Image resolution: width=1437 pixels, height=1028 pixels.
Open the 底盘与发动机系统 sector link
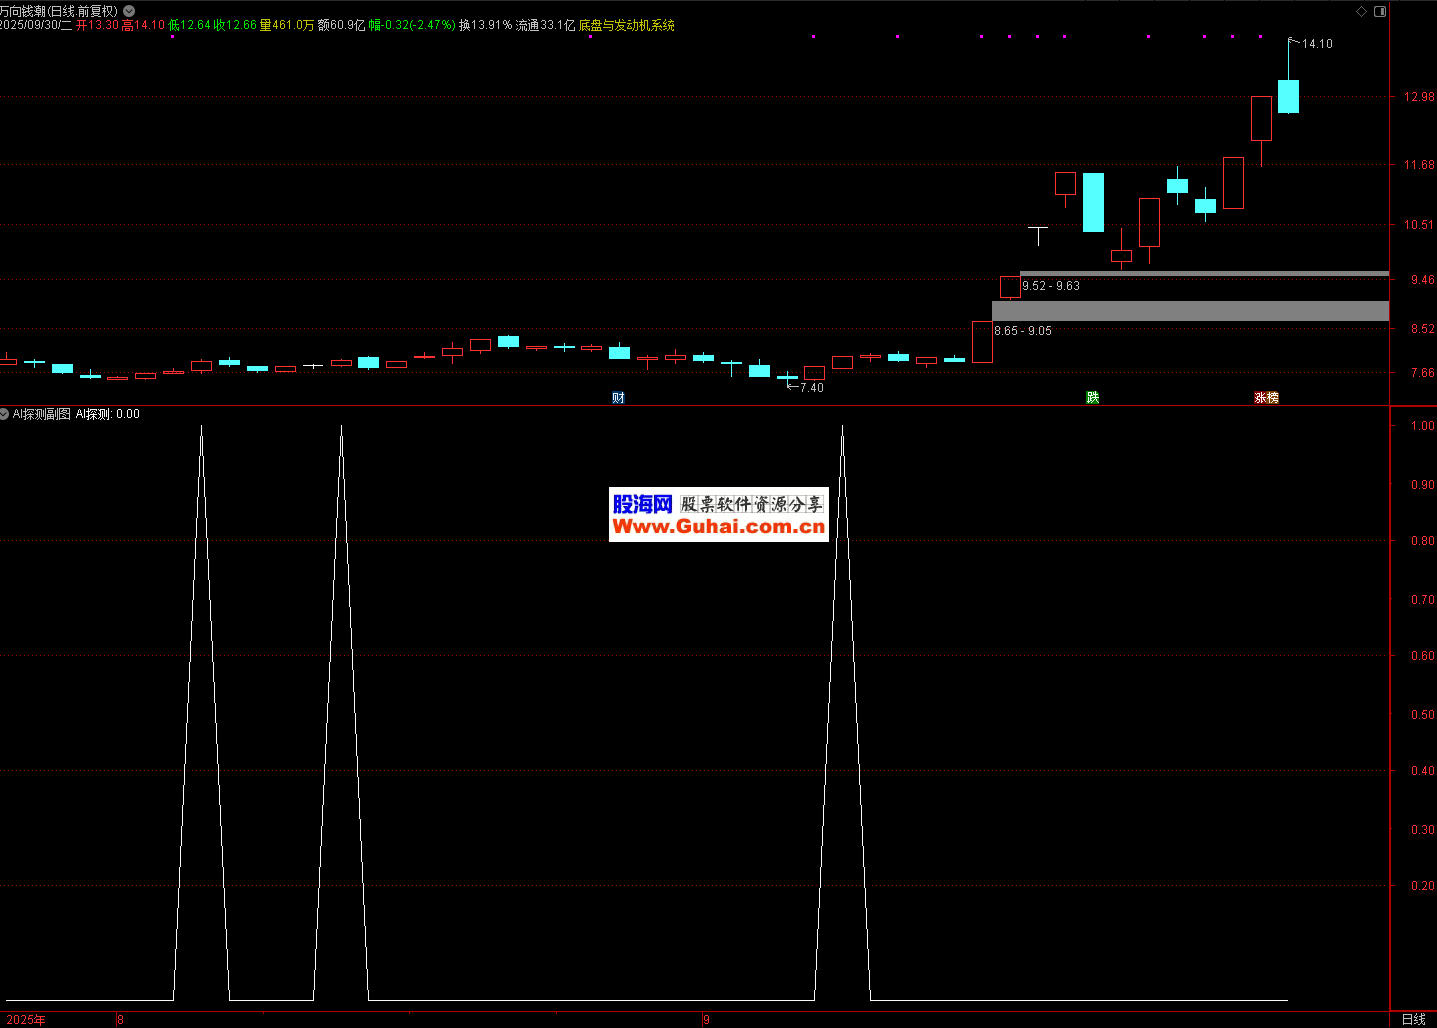click(x=626, y=25)
